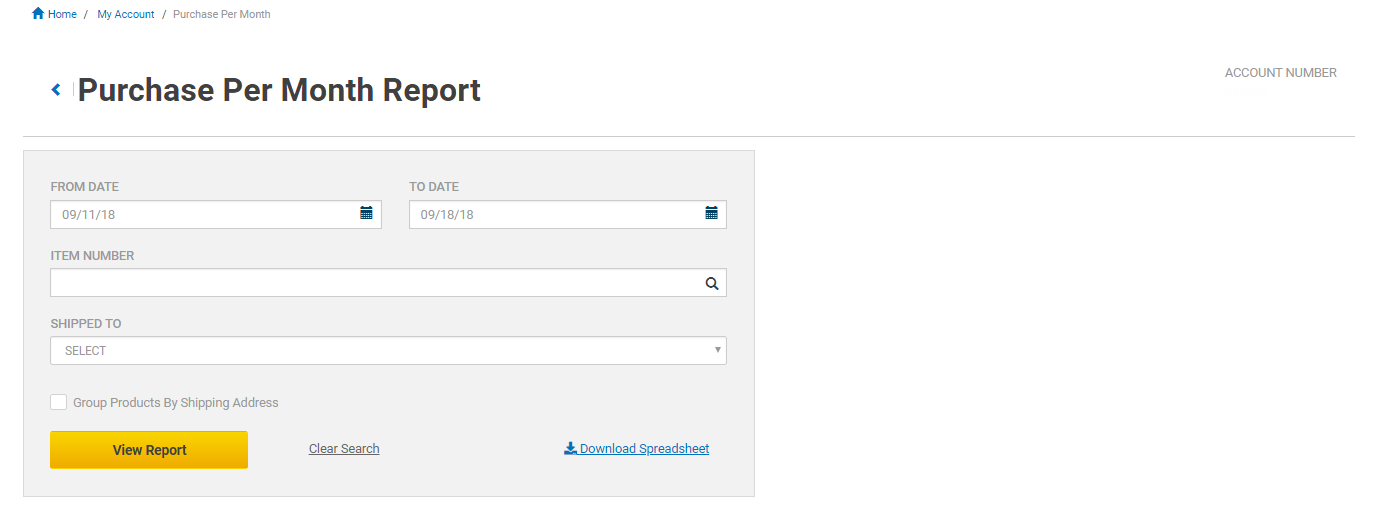Click the Download Spreadsheet link text
Screen dimensions: 1385x517
click(644, 449)
